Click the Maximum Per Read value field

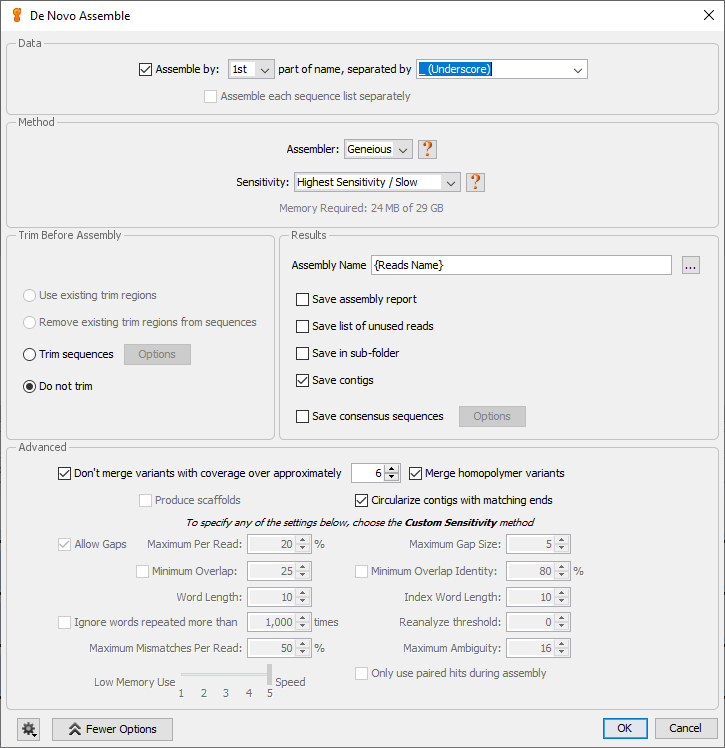coord(271,544)
